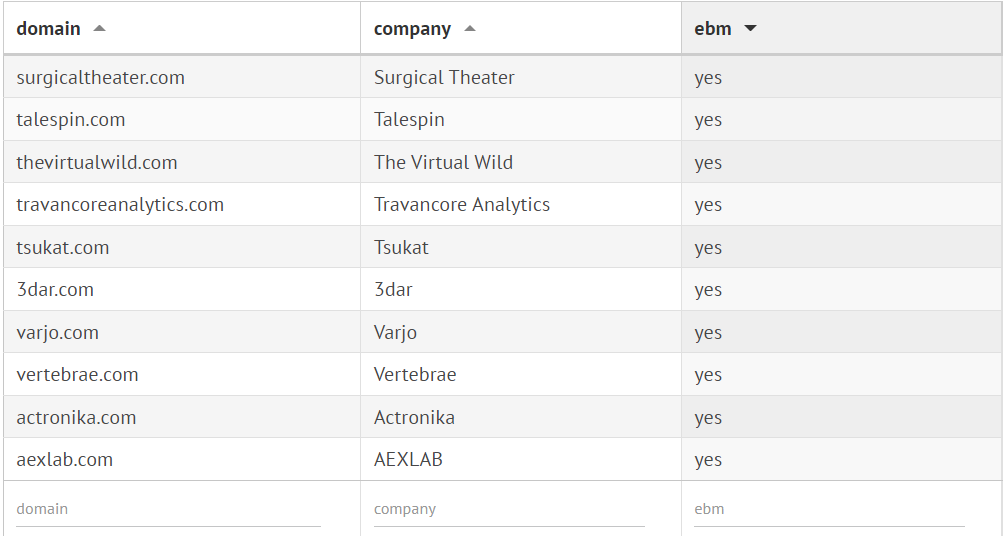Focus the company filter input field
1006x536 pixels.
508,509
